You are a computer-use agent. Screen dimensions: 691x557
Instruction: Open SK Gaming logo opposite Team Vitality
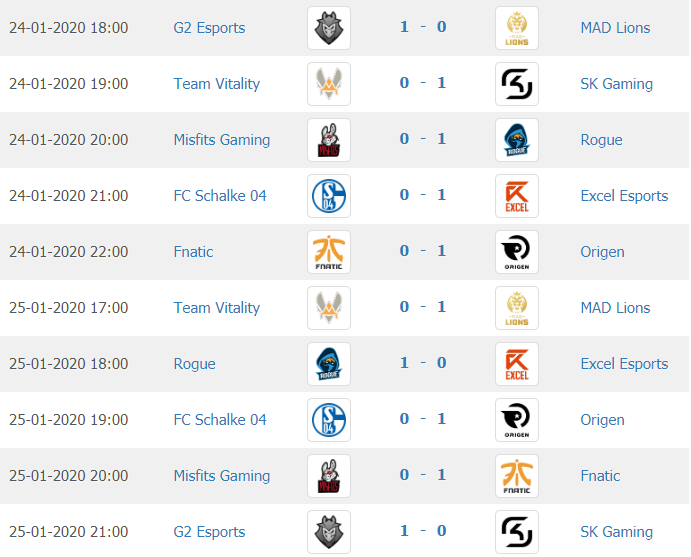coord(517,84)
